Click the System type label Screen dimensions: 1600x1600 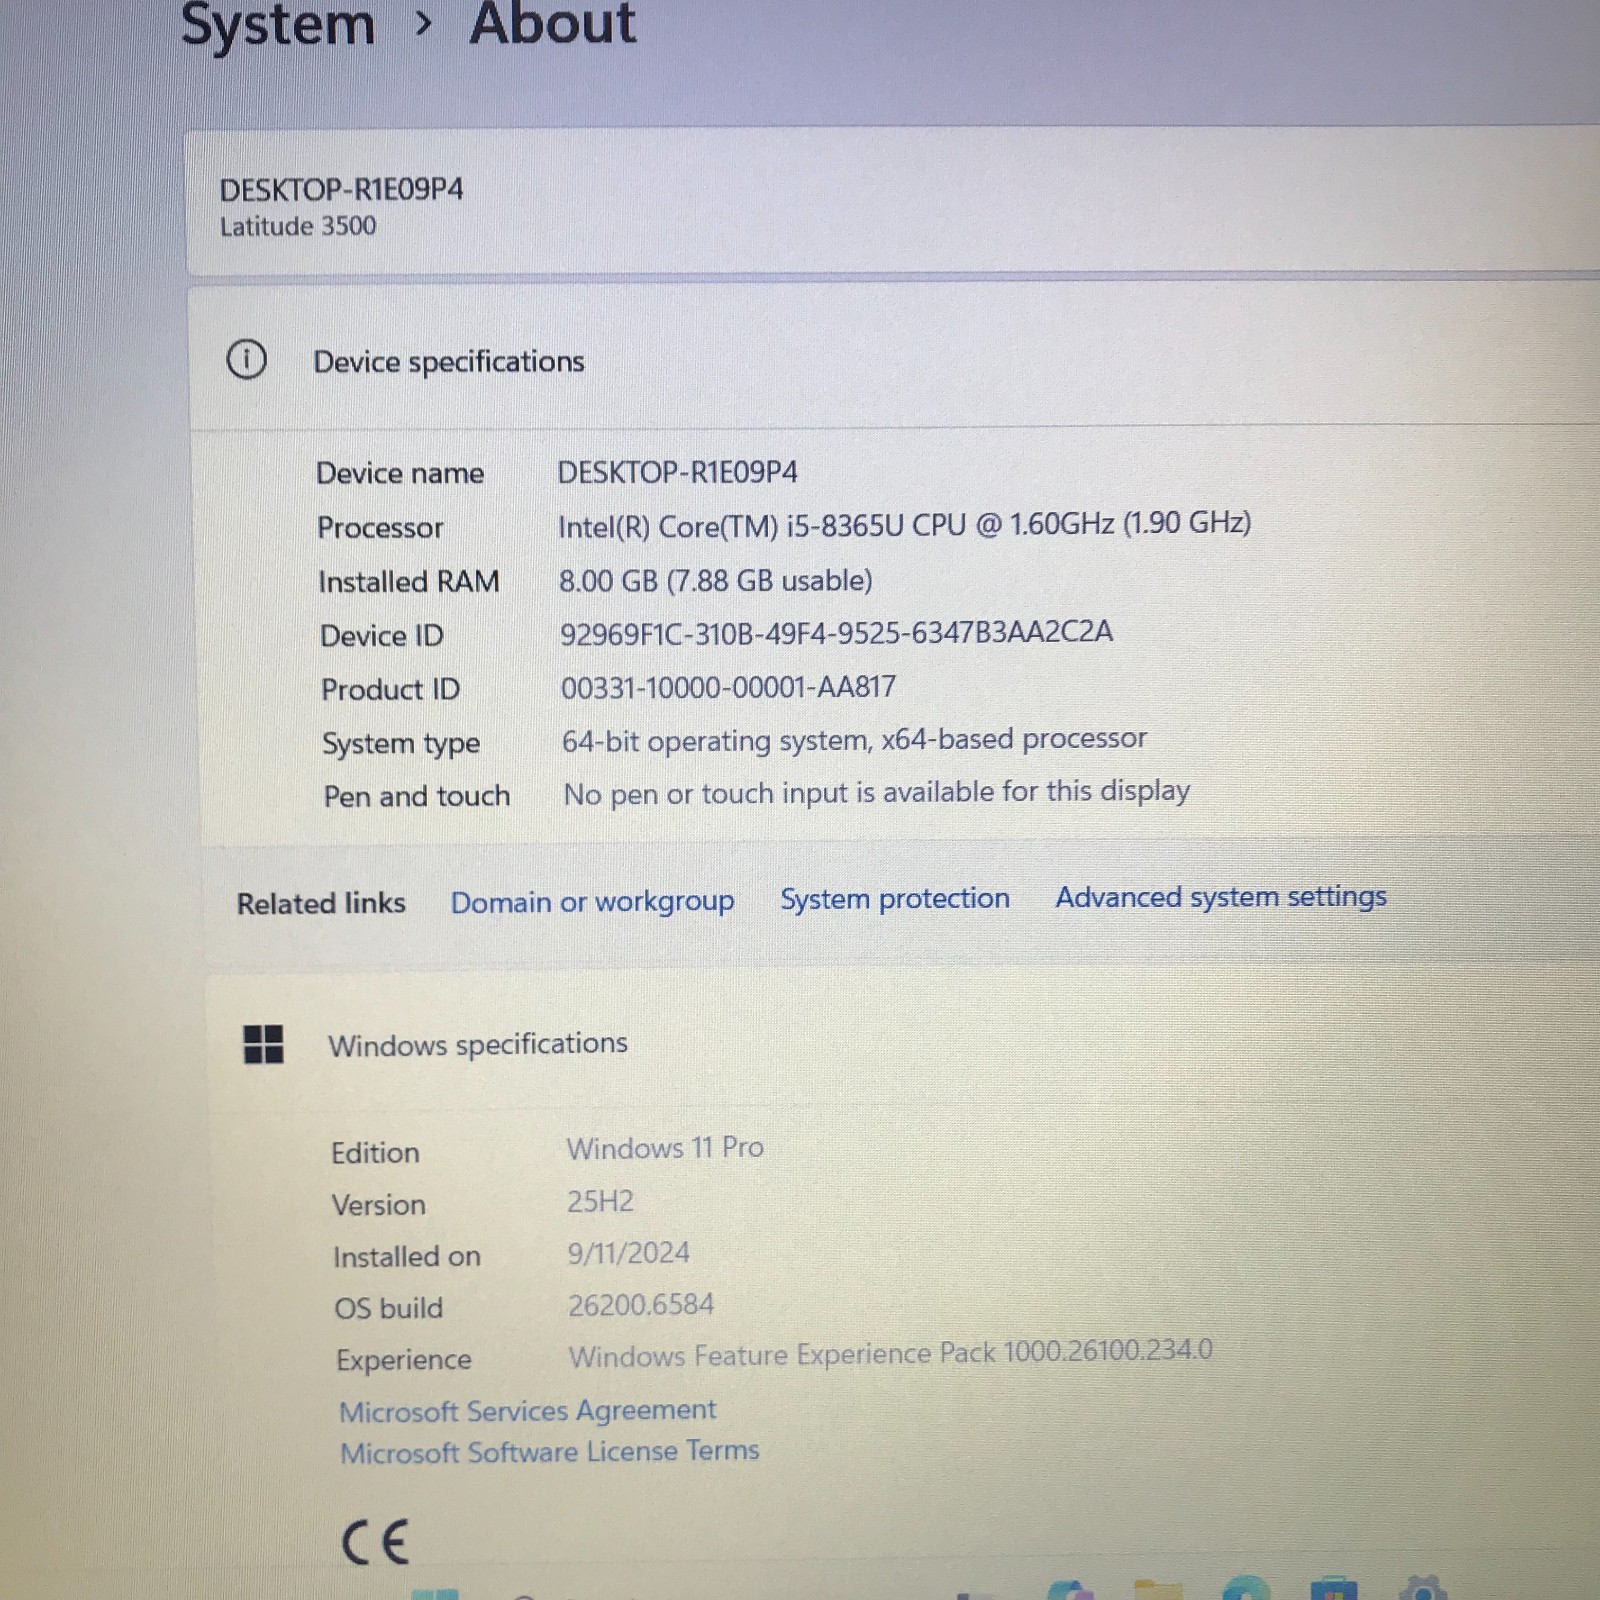[x=401, y=743]
